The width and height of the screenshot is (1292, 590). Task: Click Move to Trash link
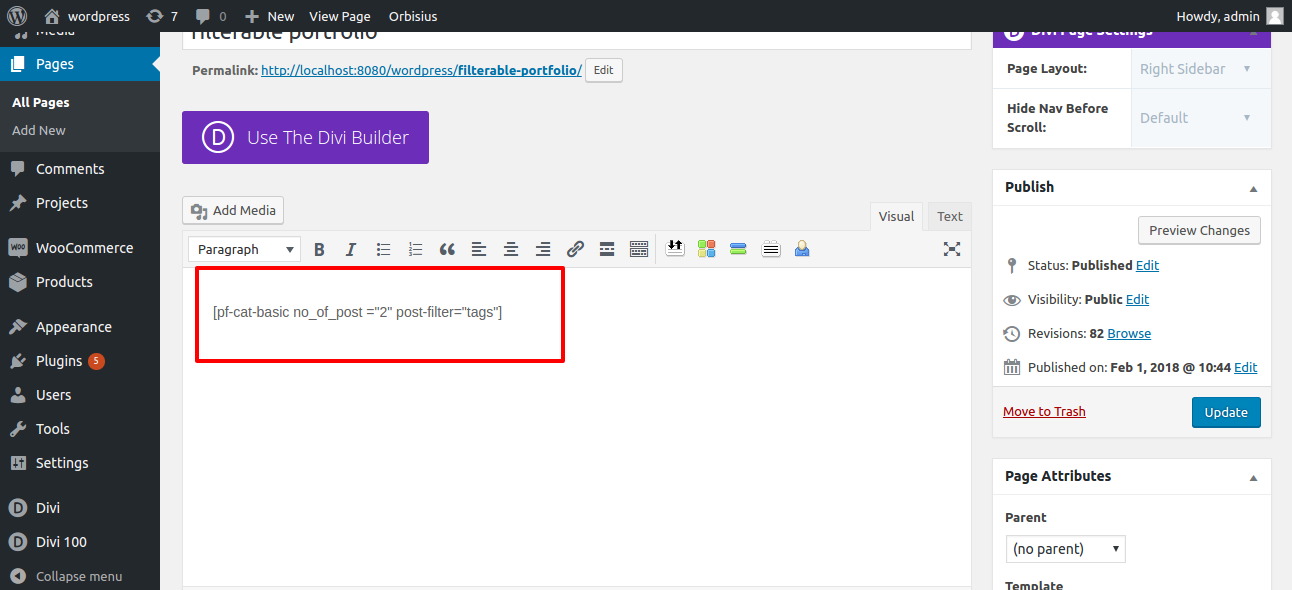pyautogui.click(x=1044, y=412)
